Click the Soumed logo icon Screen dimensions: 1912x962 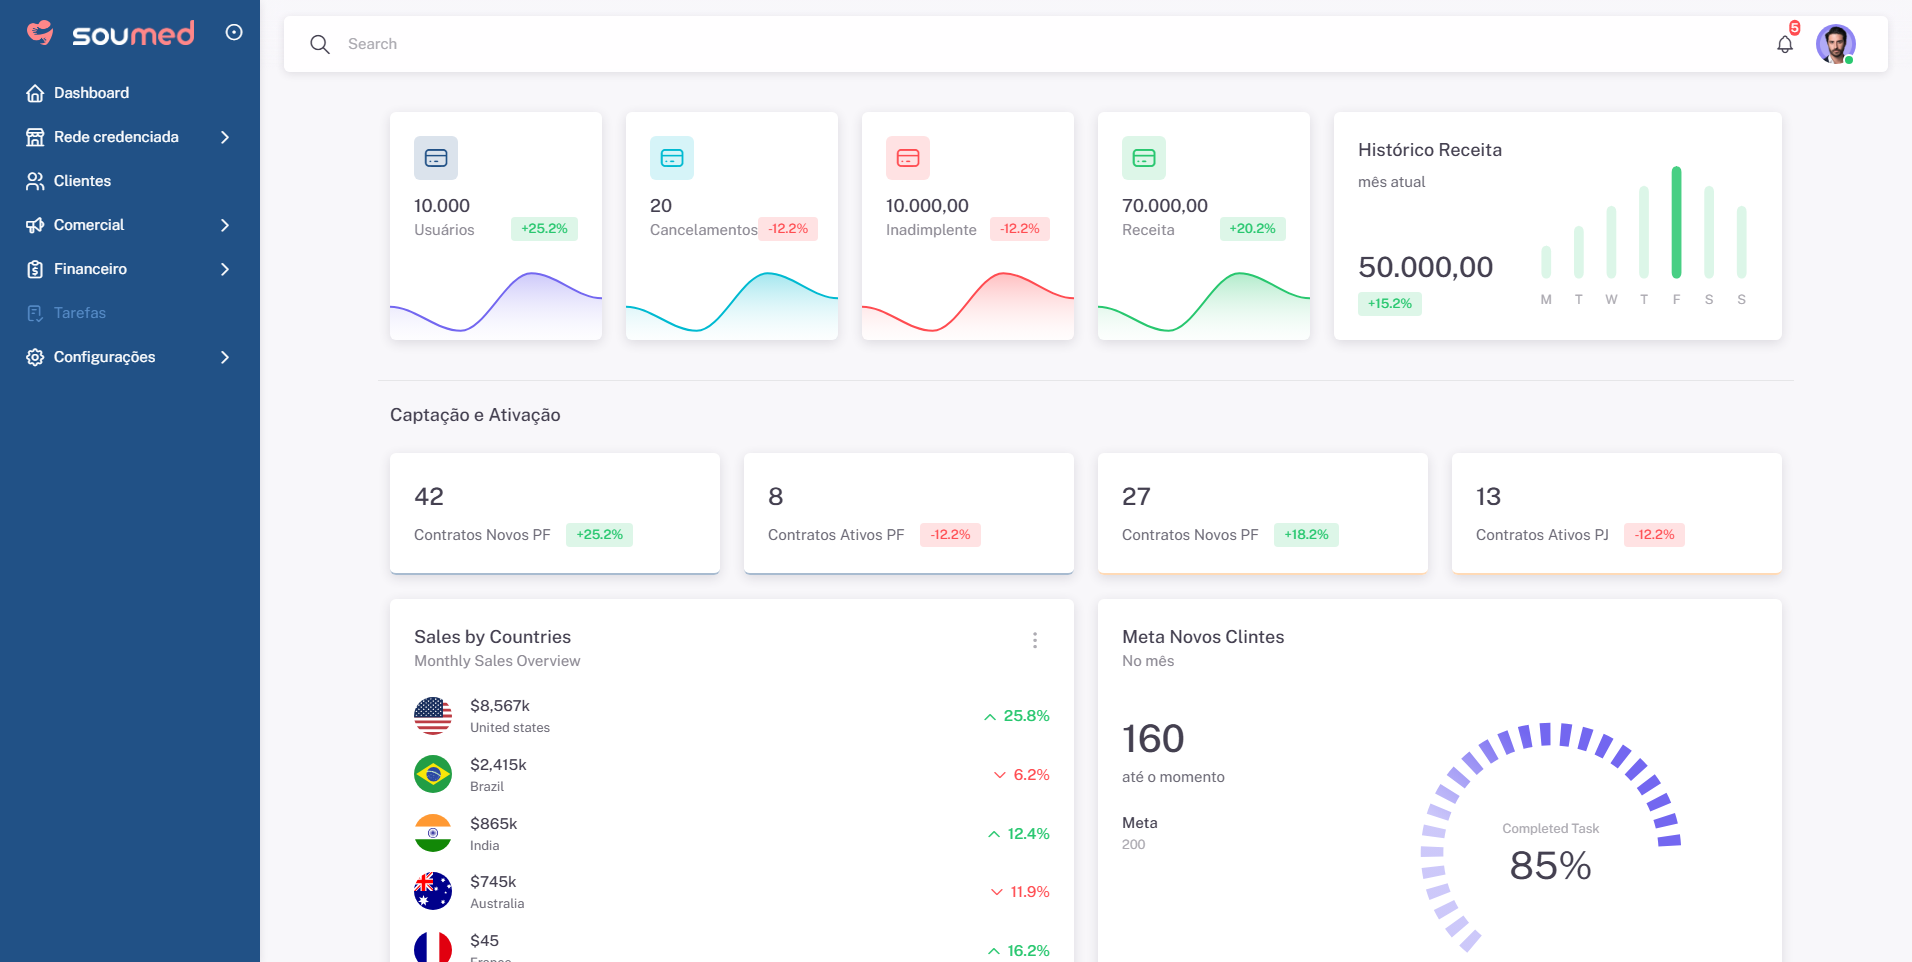(x=40, y=33)
